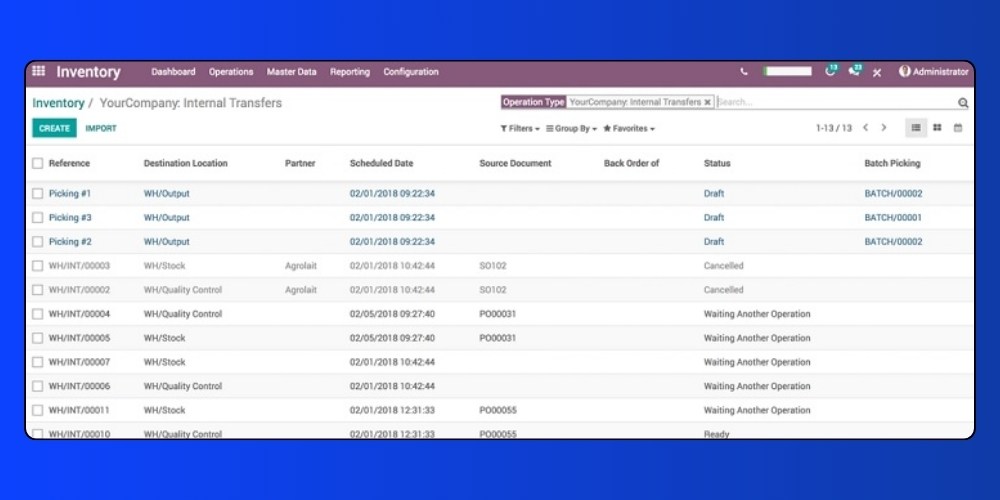The height and width of the screenshot is (500, 1000).
Task: Click the Inventory app title
Action: point(88,72)
